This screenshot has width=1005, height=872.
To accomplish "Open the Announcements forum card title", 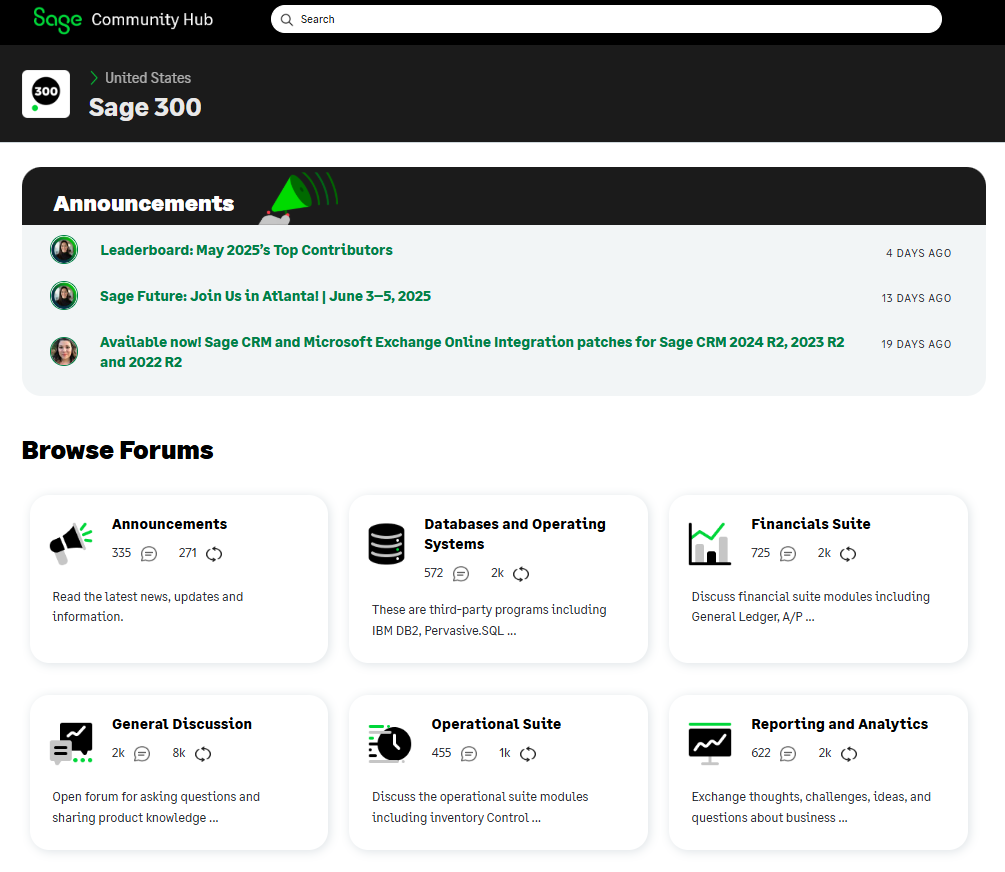I will click(x=169, y=524).
